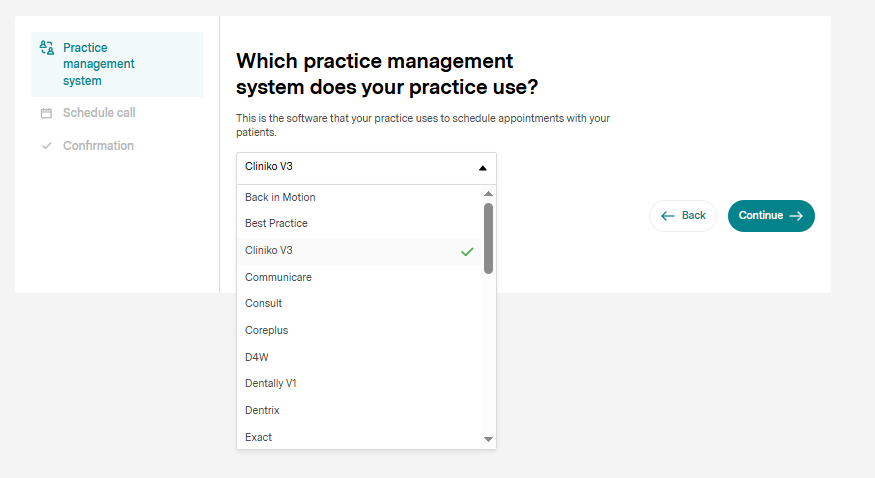Collapse the Cliniko V3 dropdown arrow

coord(482,168)
